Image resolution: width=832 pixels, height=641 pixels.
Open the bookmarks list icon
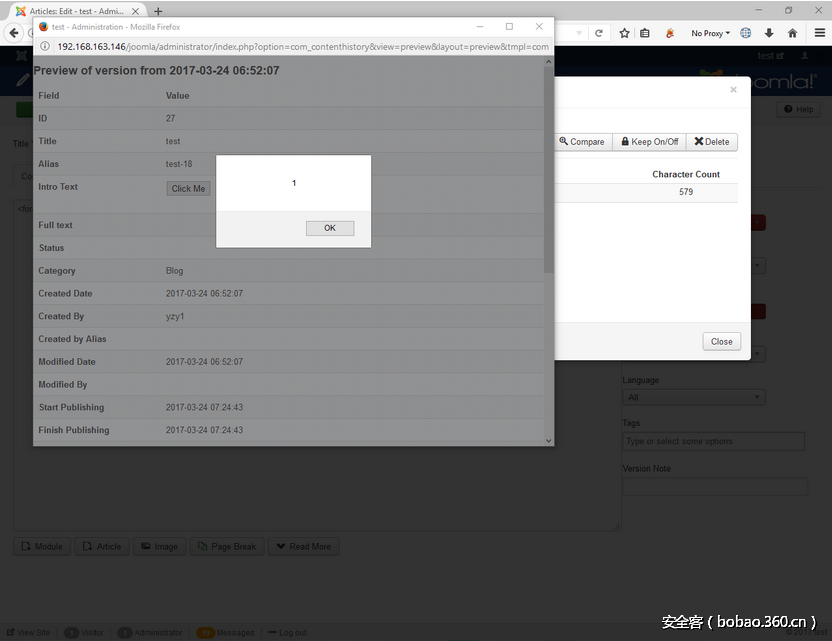(x=645, y=33)
